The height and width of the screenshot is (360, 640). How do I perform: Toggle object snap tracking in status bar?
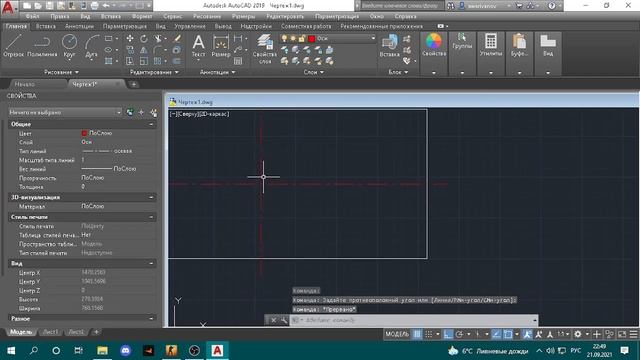point(496,334)
